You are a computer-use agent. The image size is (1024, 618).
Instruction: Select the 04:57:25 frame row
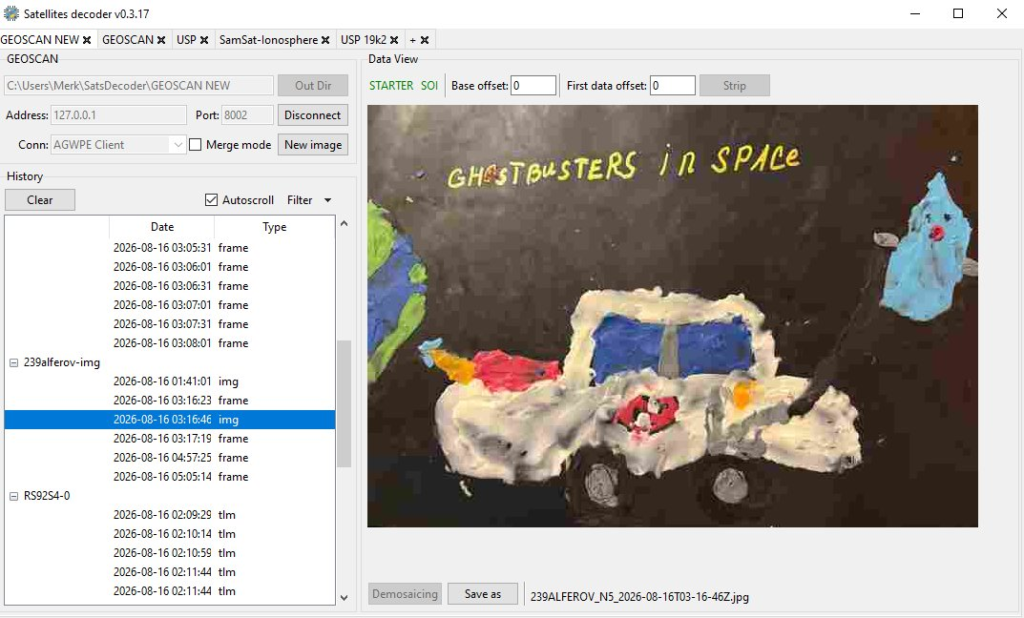pyautogui.click(x=170, y=458)
